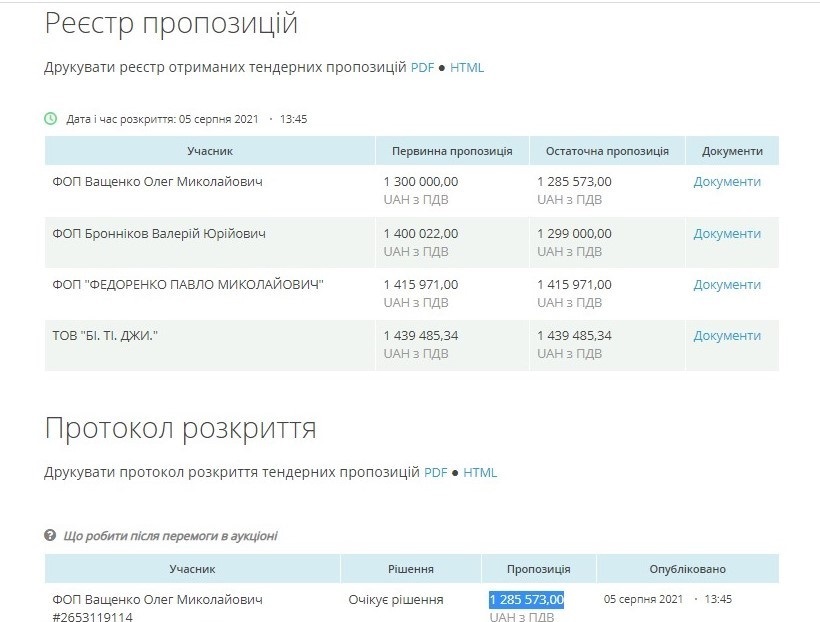Click the question mark help icon
Screen dimensions: 820x622
[50, 535]
